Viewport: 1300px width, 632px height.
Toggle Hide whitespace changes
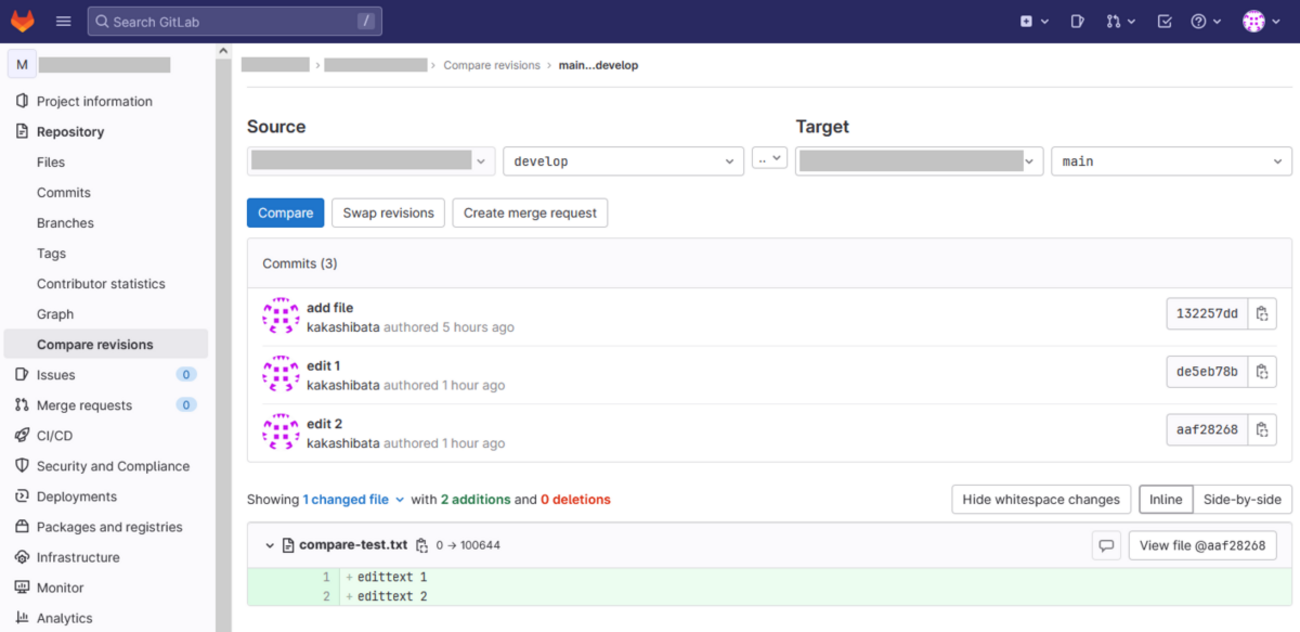(x=1041, y=499)
